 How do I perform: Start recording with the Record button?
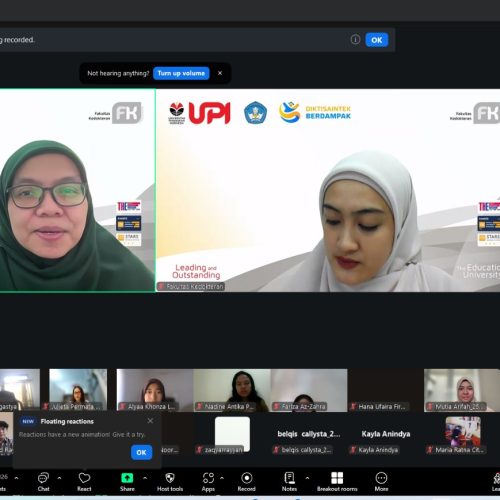coord(246,482)
